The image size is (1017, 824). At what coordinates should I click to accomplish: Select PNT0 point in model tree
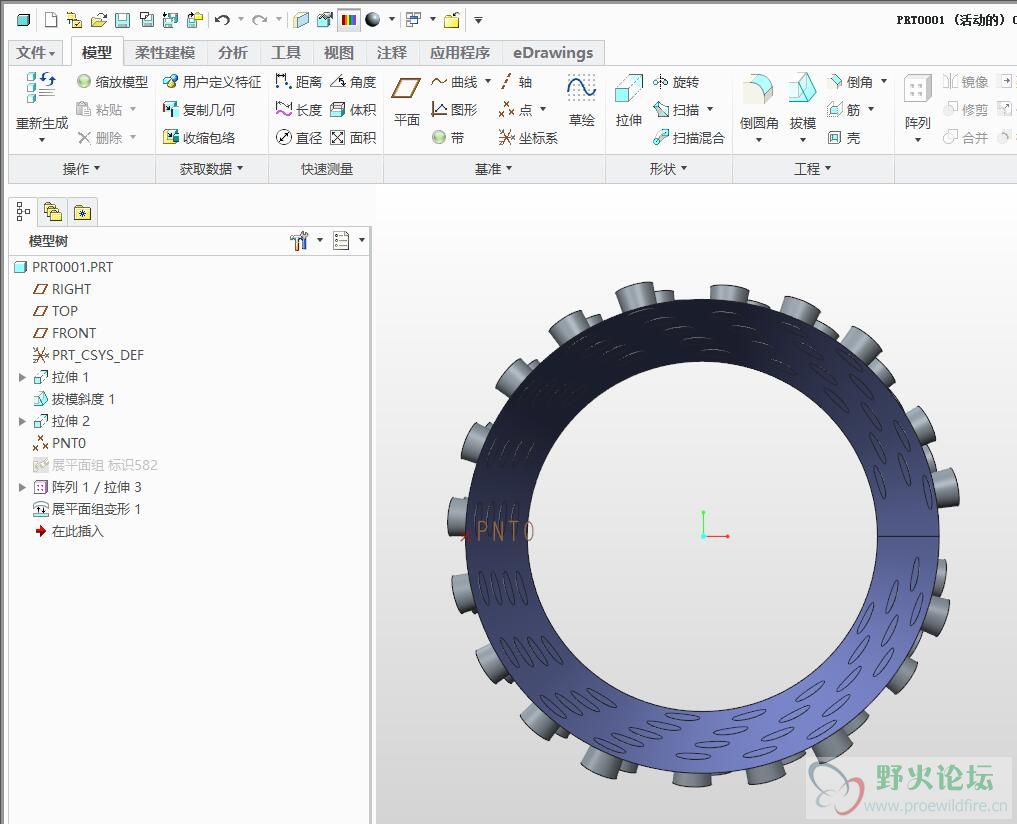coord(59,443)
